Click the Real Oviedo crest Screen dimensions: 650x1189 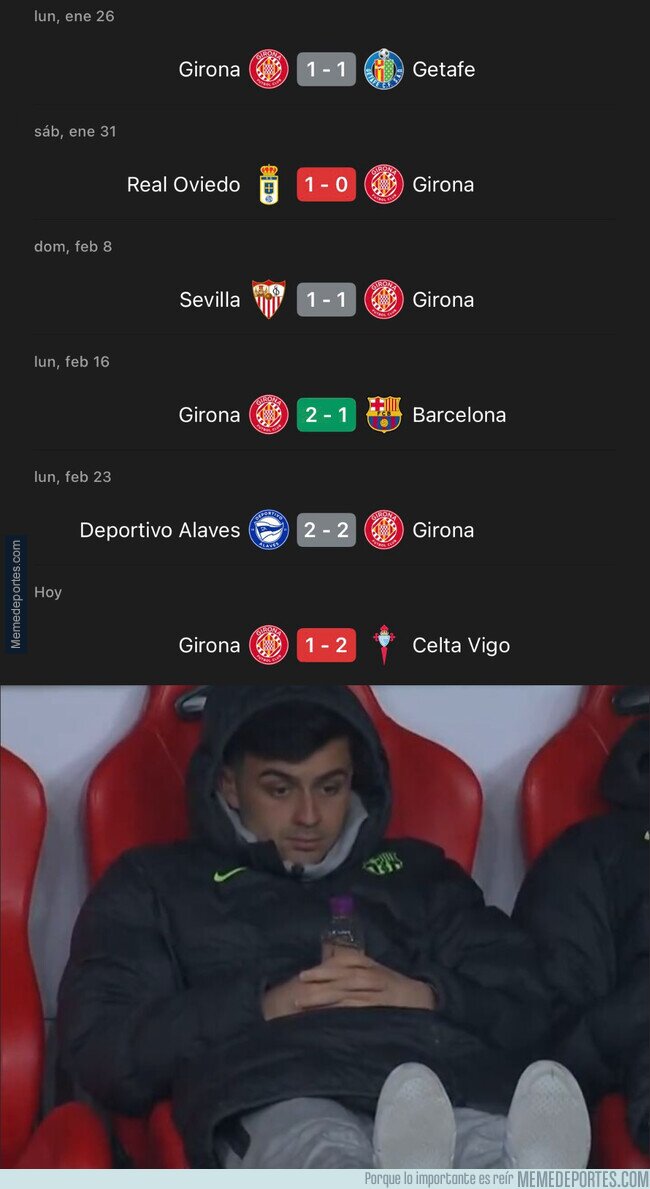coord(269,184)
